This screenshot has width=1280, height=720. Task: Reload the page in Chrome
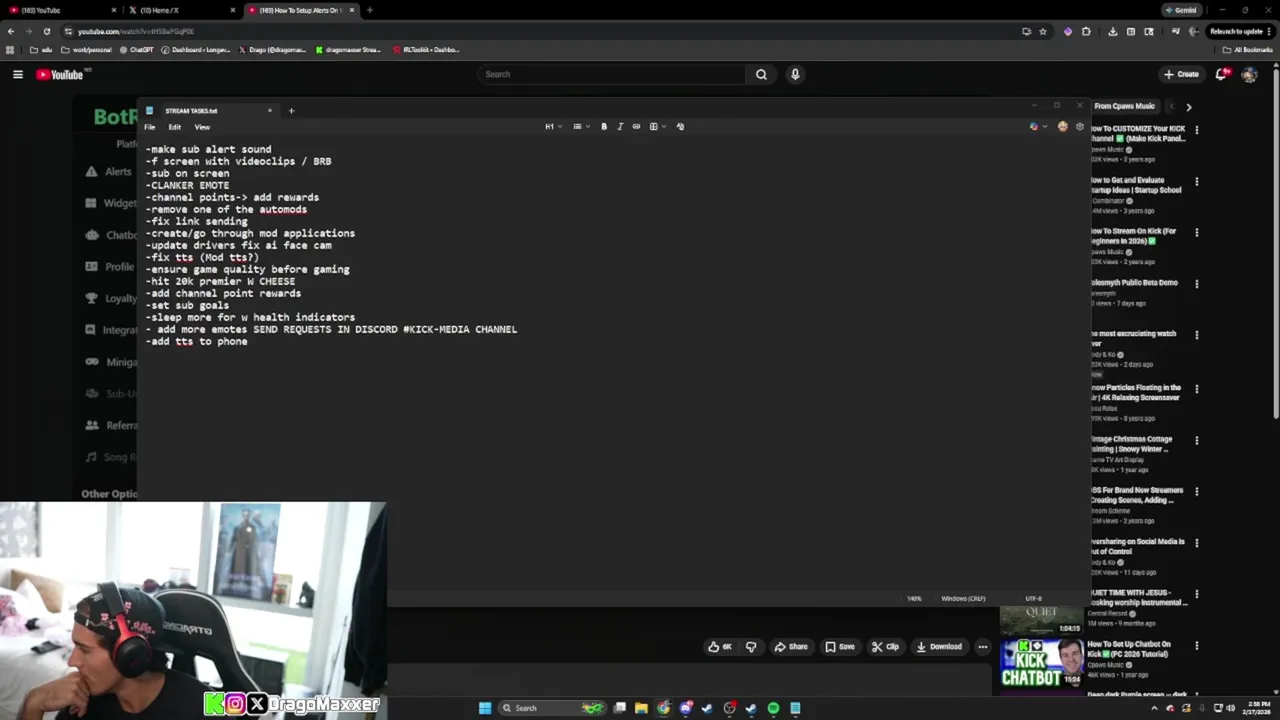[46, 31]
